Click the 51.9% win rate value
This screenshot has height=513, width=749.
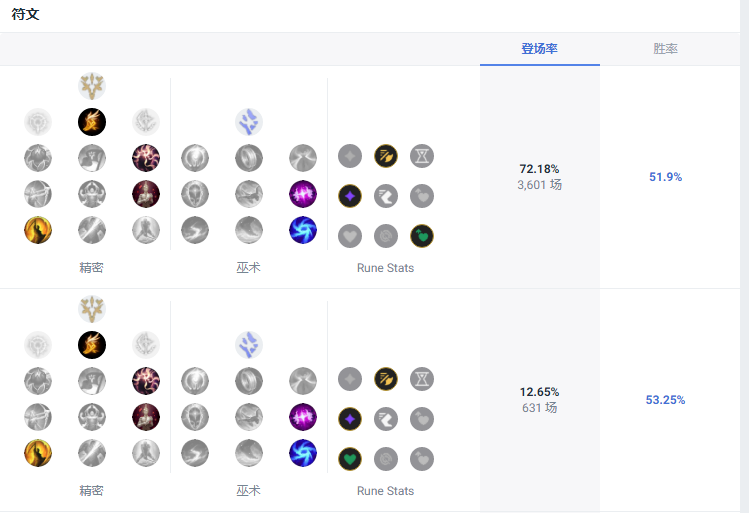point(665,177)
